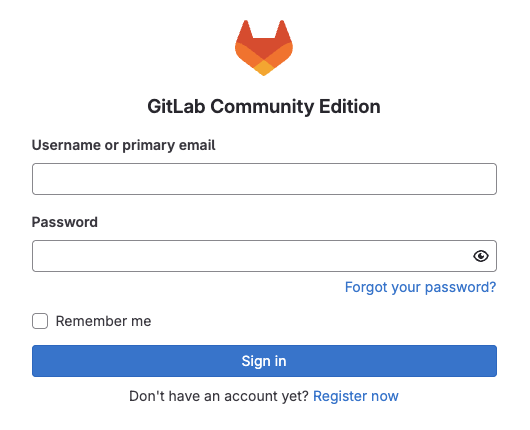Viewport: 530px width, 430px height.
Task: Click the "Password" field label
Action: [x=65, y=222]
